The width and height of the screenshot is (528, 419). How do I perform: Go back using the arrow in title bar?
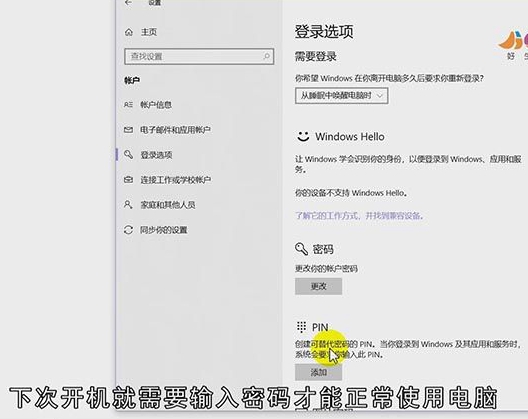tap(128, 3)
